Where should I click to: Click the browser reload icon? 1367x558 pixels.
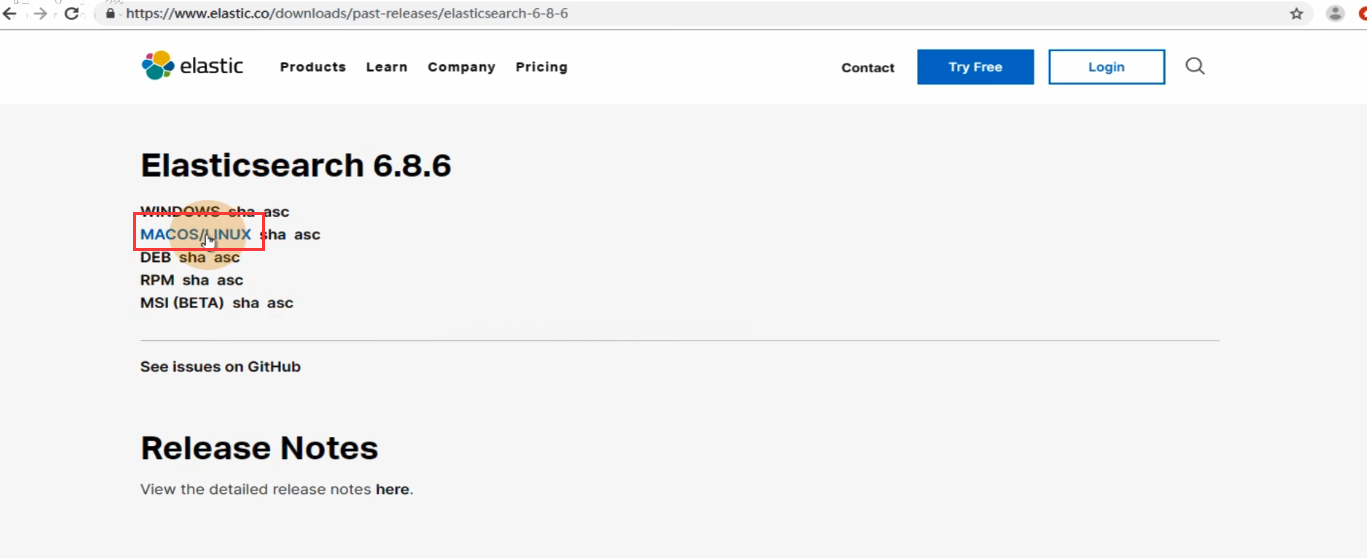point(72,14)
